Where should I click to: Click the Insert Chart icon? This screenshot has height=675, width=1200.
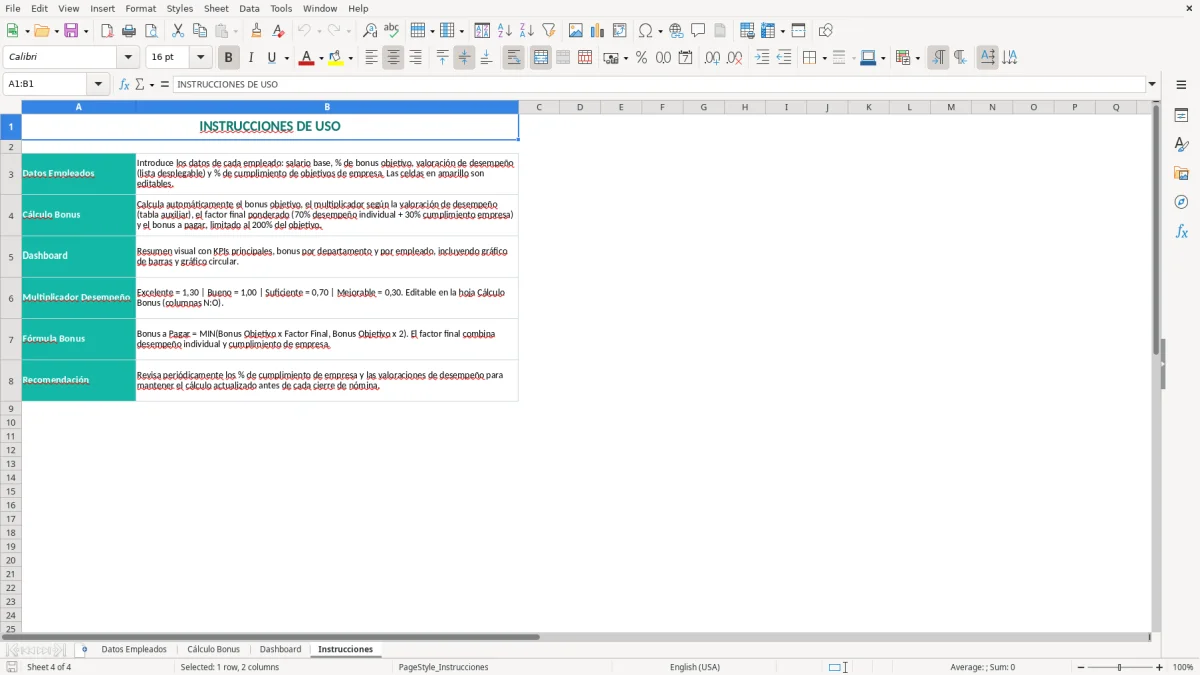(x=598, y=31)
